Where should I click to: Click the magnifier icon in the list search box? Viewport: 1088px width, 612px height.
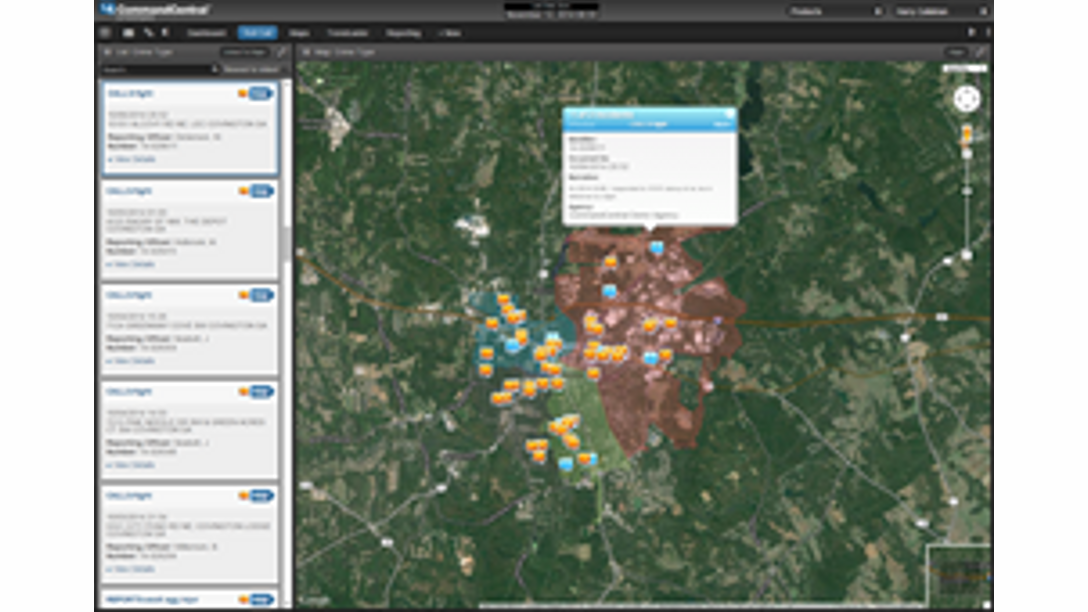pyautogui.click(x=215, y=70)
